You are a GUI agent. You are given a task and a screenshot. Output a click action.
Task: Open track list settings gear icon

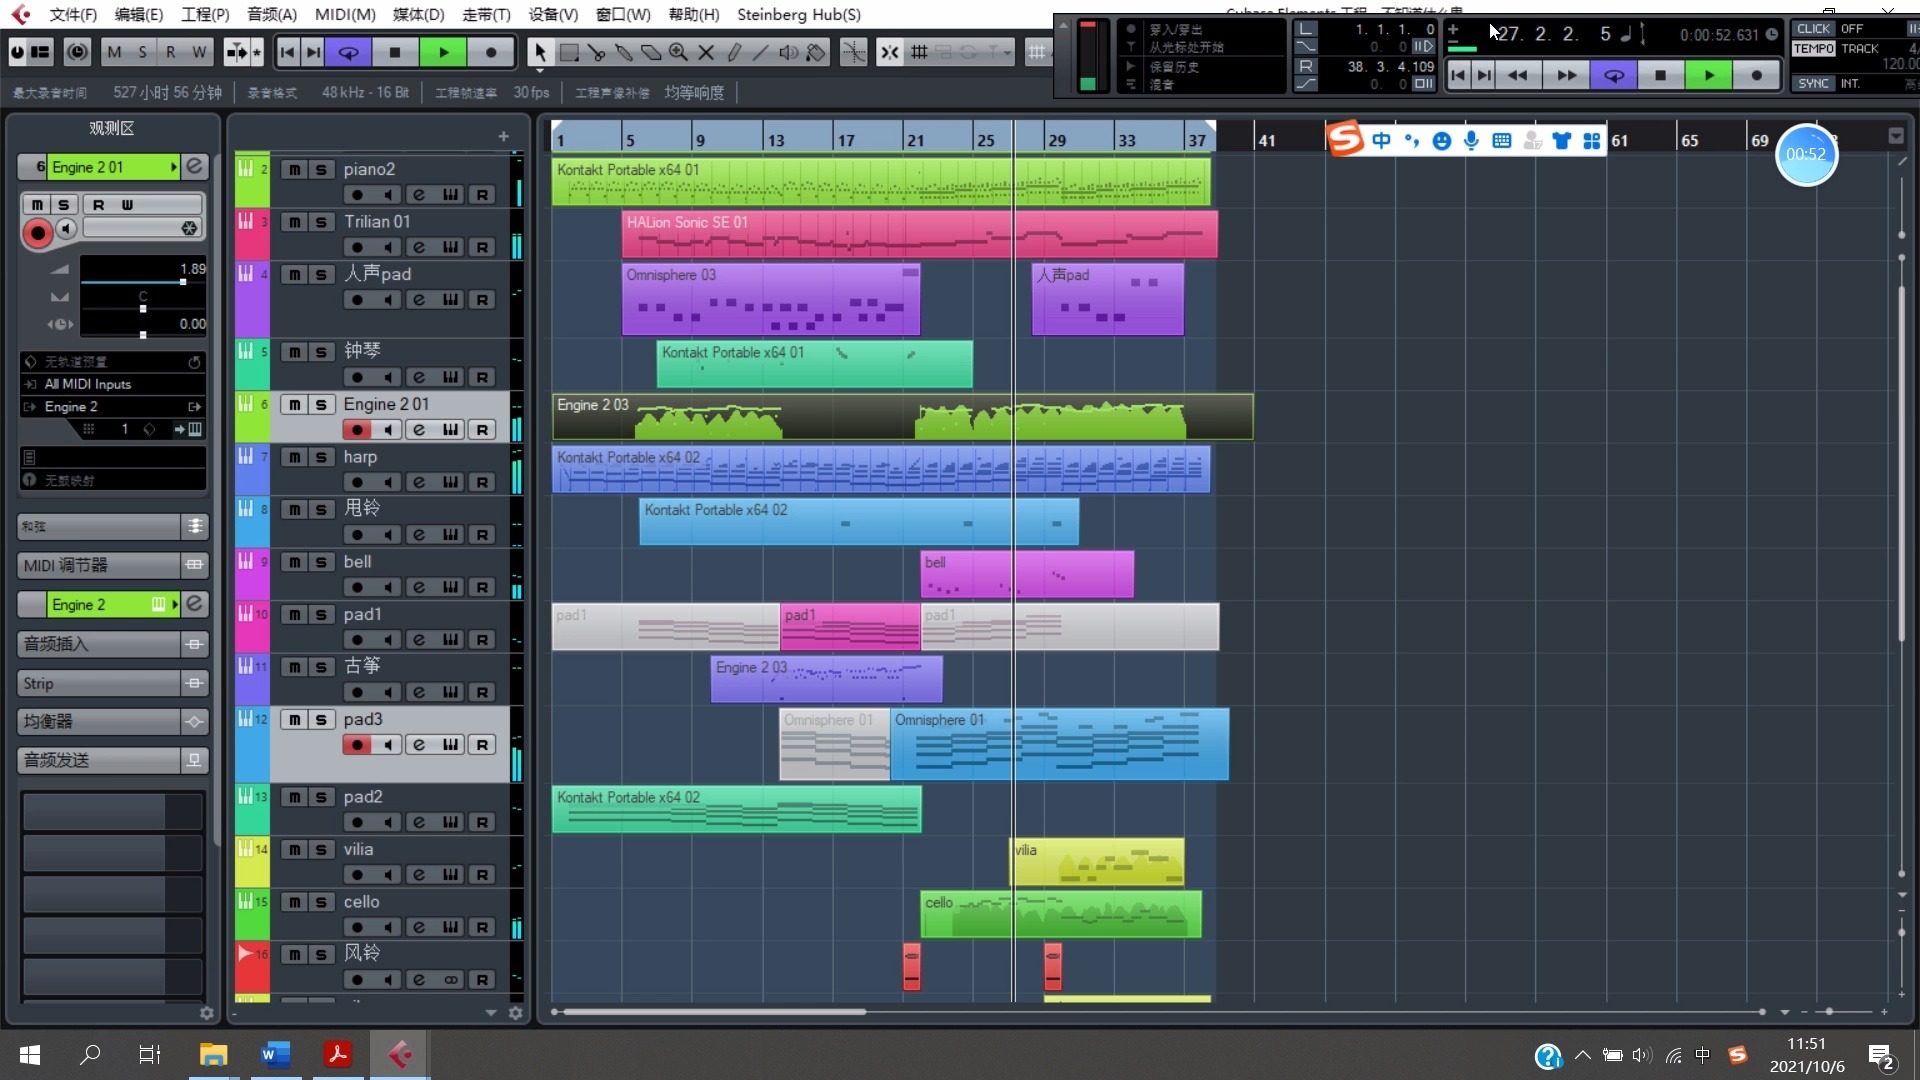coord(515,1013)
